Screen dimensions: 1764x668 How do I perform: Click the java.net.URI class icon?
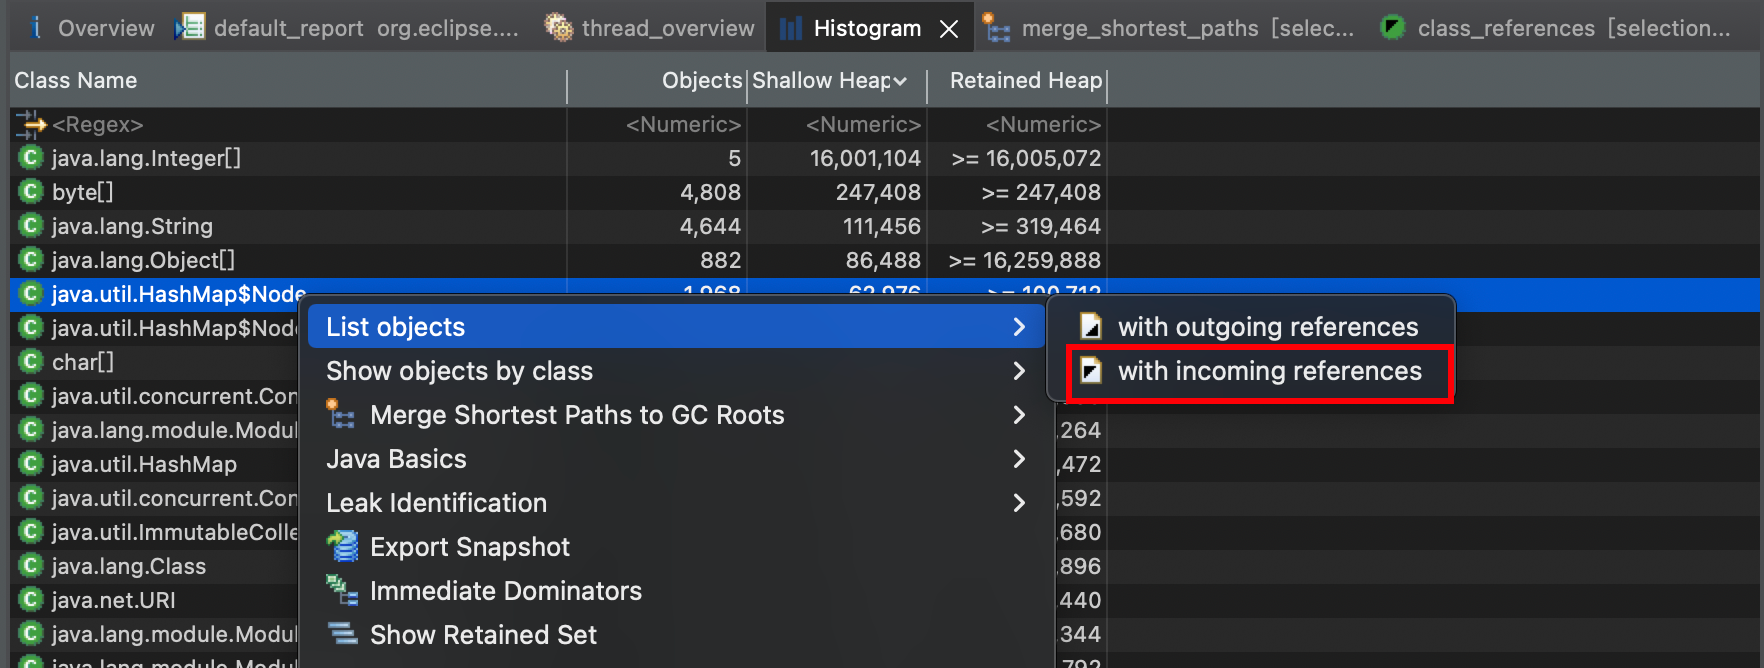31,600
